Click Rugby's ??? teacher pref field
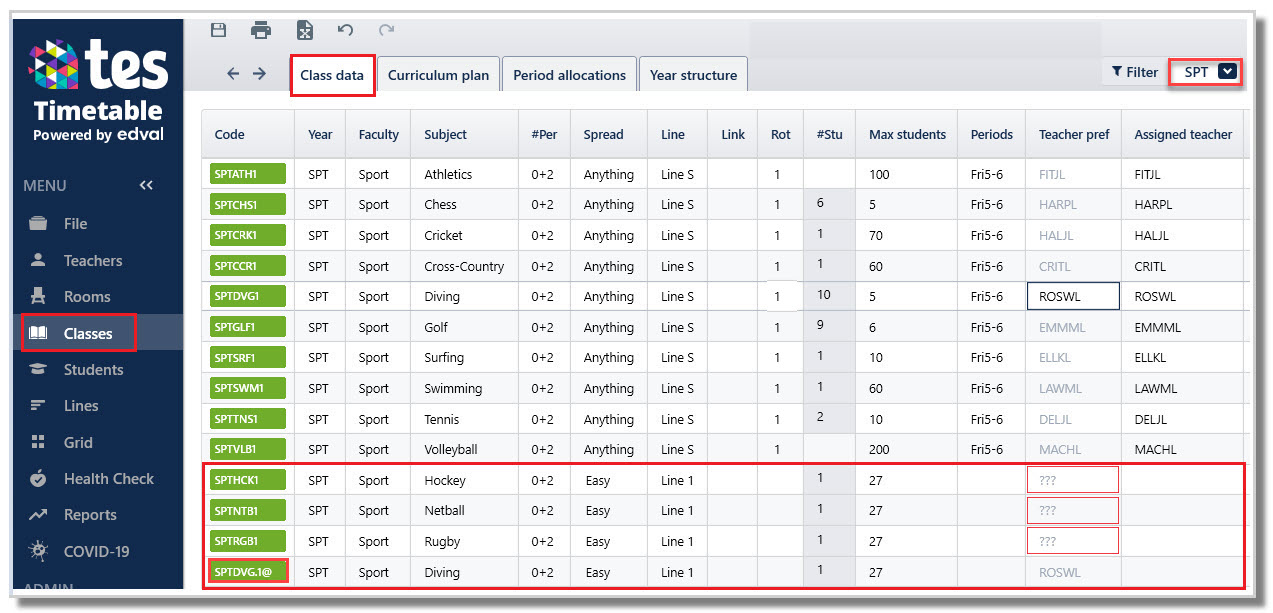 pos(1073,541)
